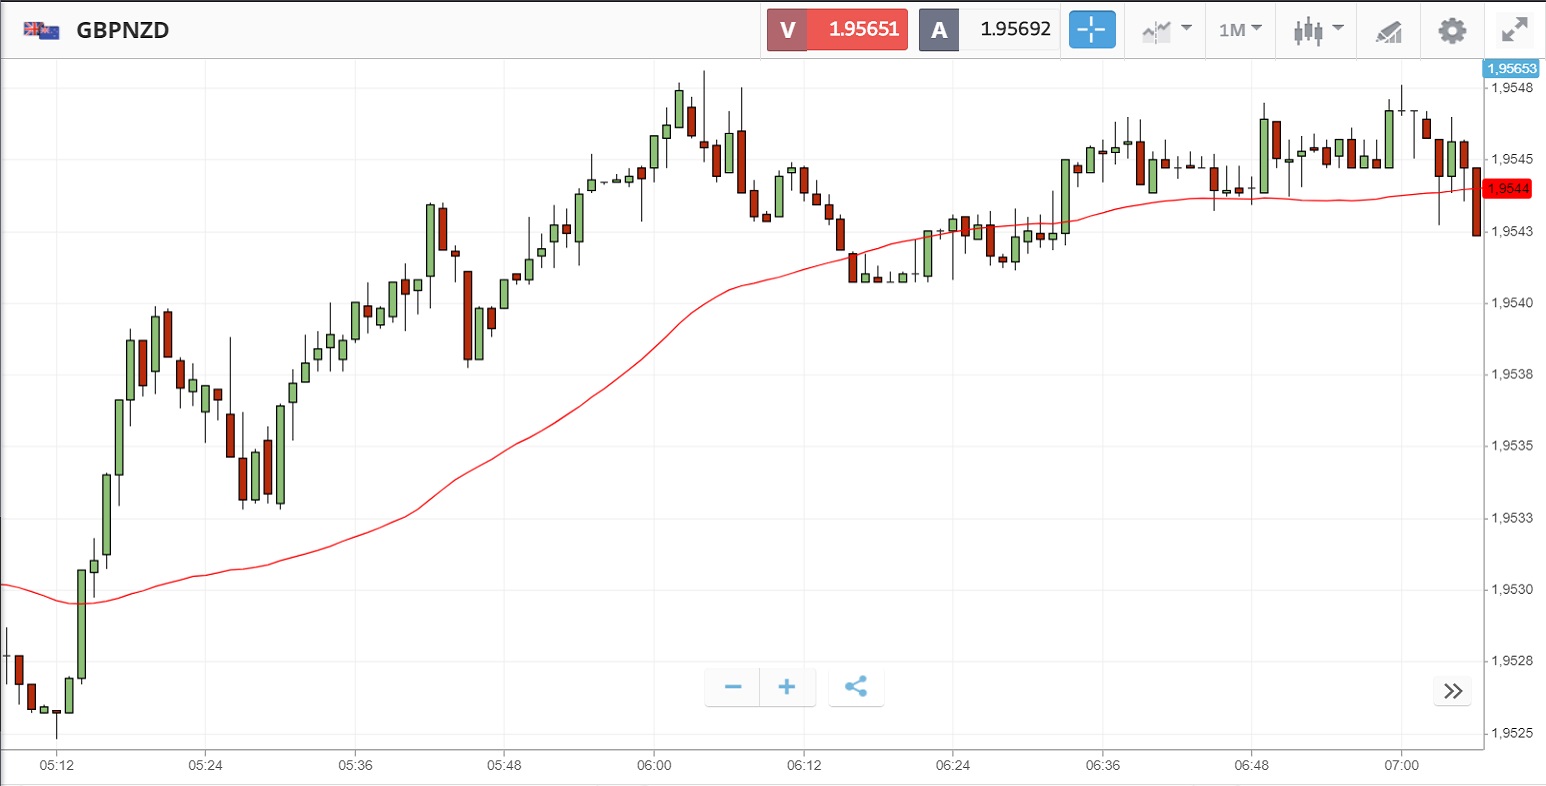Toggle the blue crosshair cursor button

(1092, 30)
